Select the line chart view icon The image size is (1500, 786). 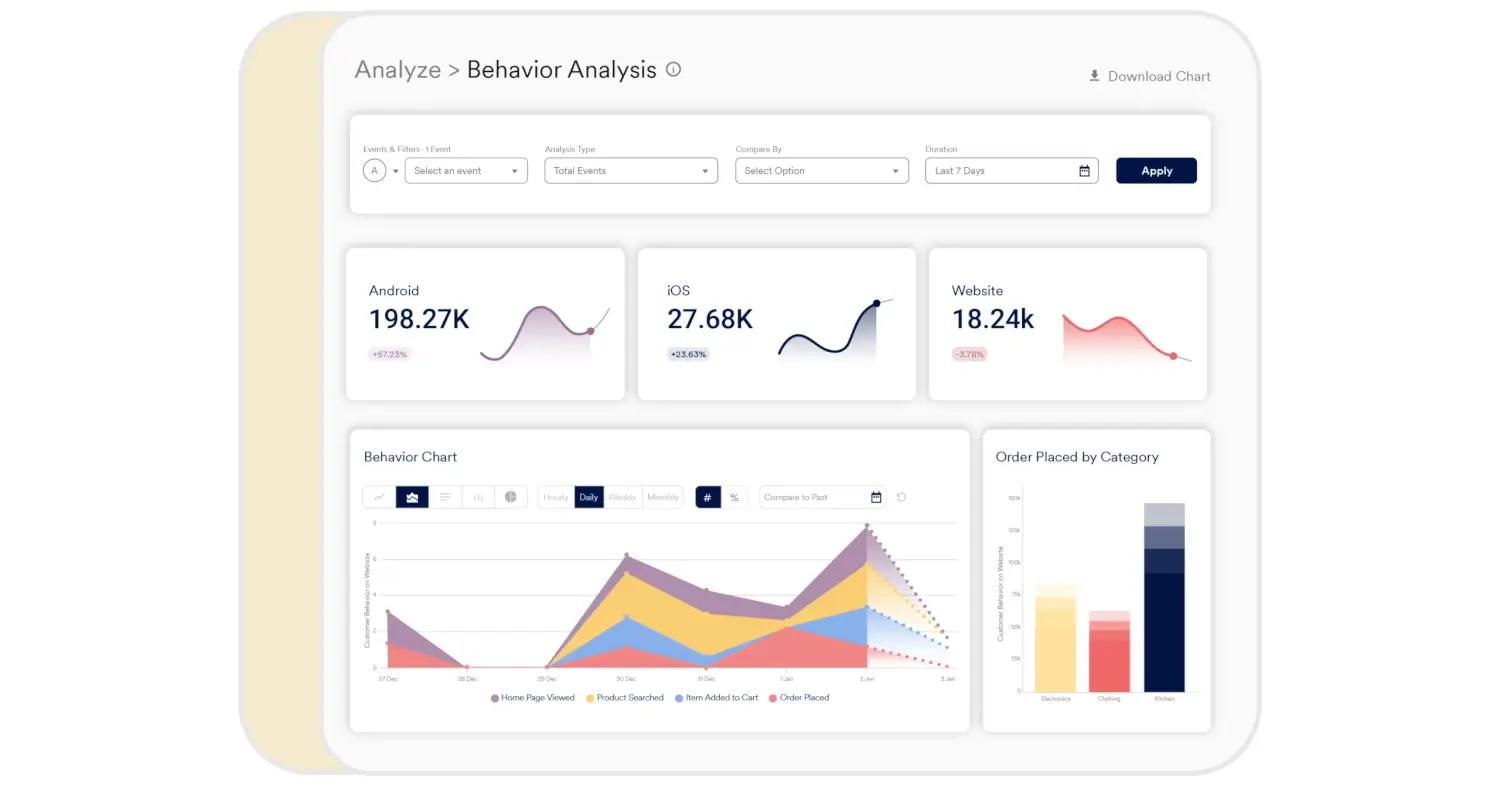(x=379, y=497)
